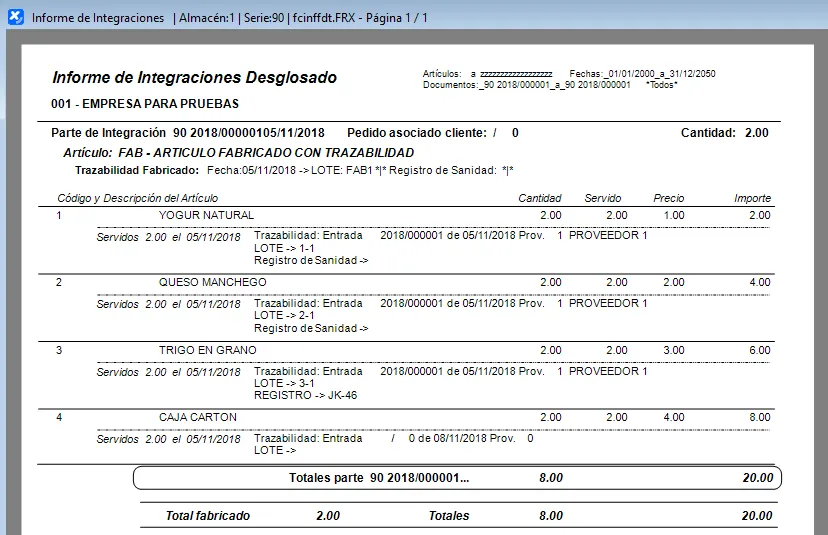Click the 'Totales parte' summary box
The image size is (828, 535).
tap(457, 478)
